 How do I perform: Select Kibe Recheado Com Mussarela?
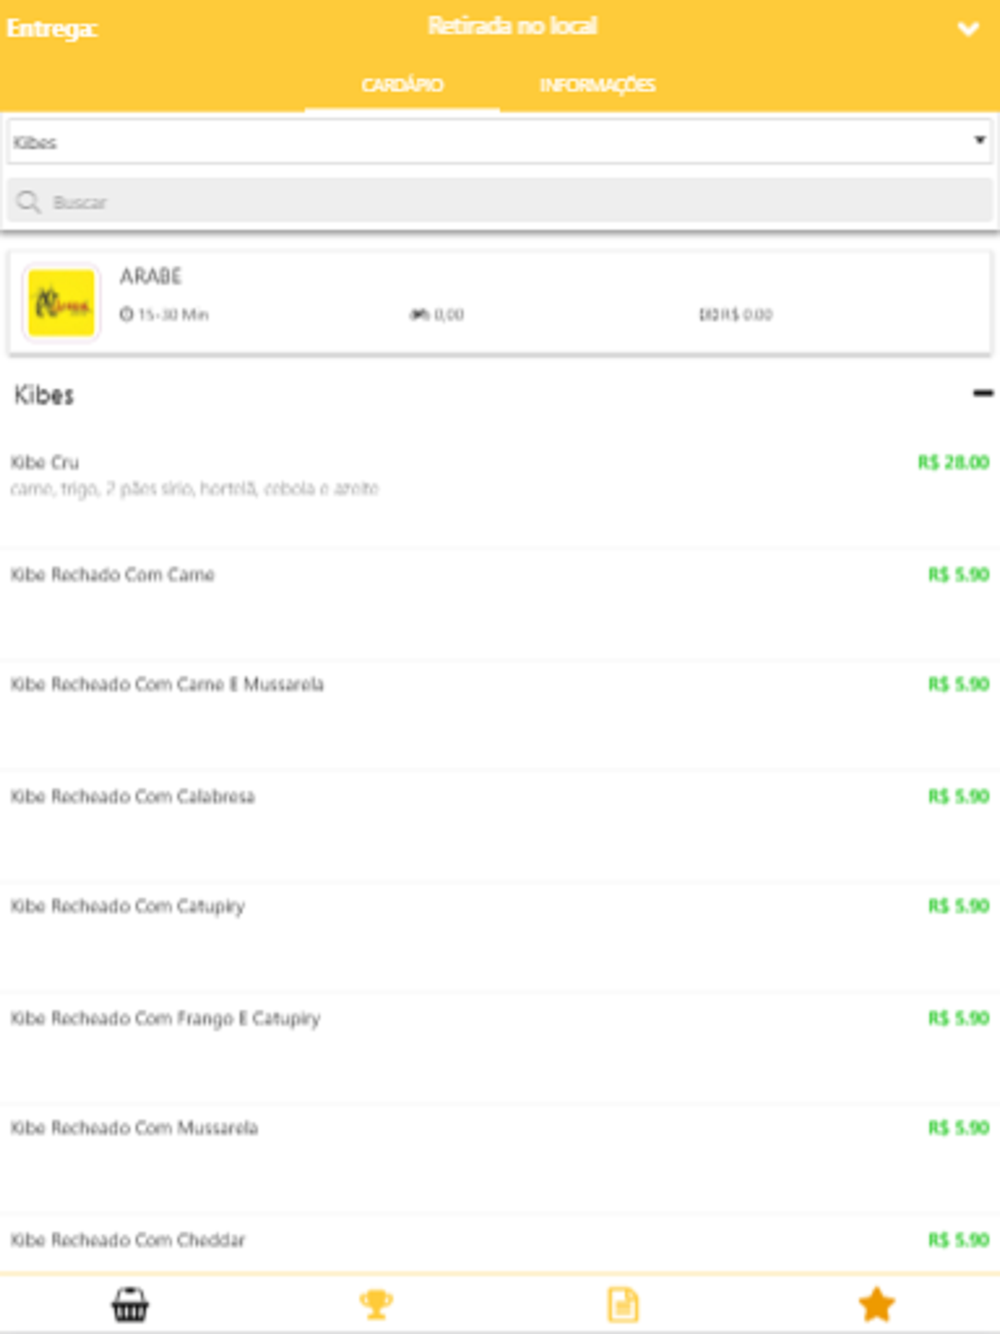500,1158
